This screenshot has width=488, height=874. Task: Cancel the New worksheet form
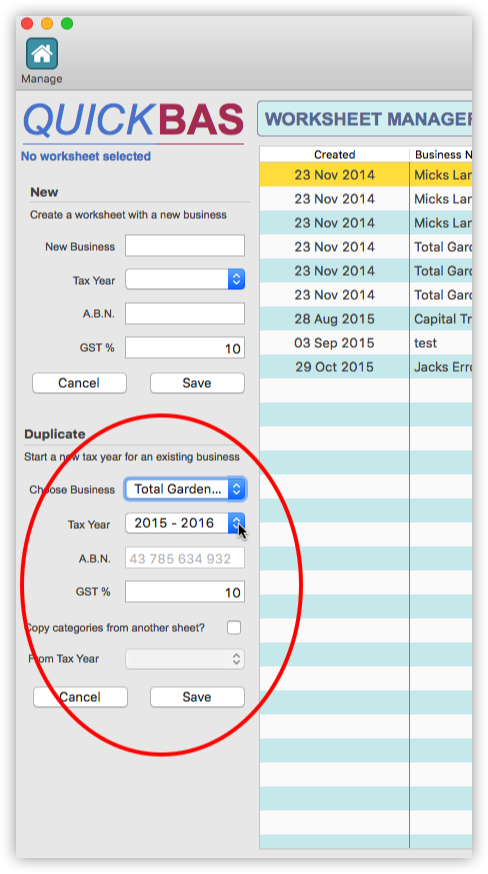click(x=79, y=383)
